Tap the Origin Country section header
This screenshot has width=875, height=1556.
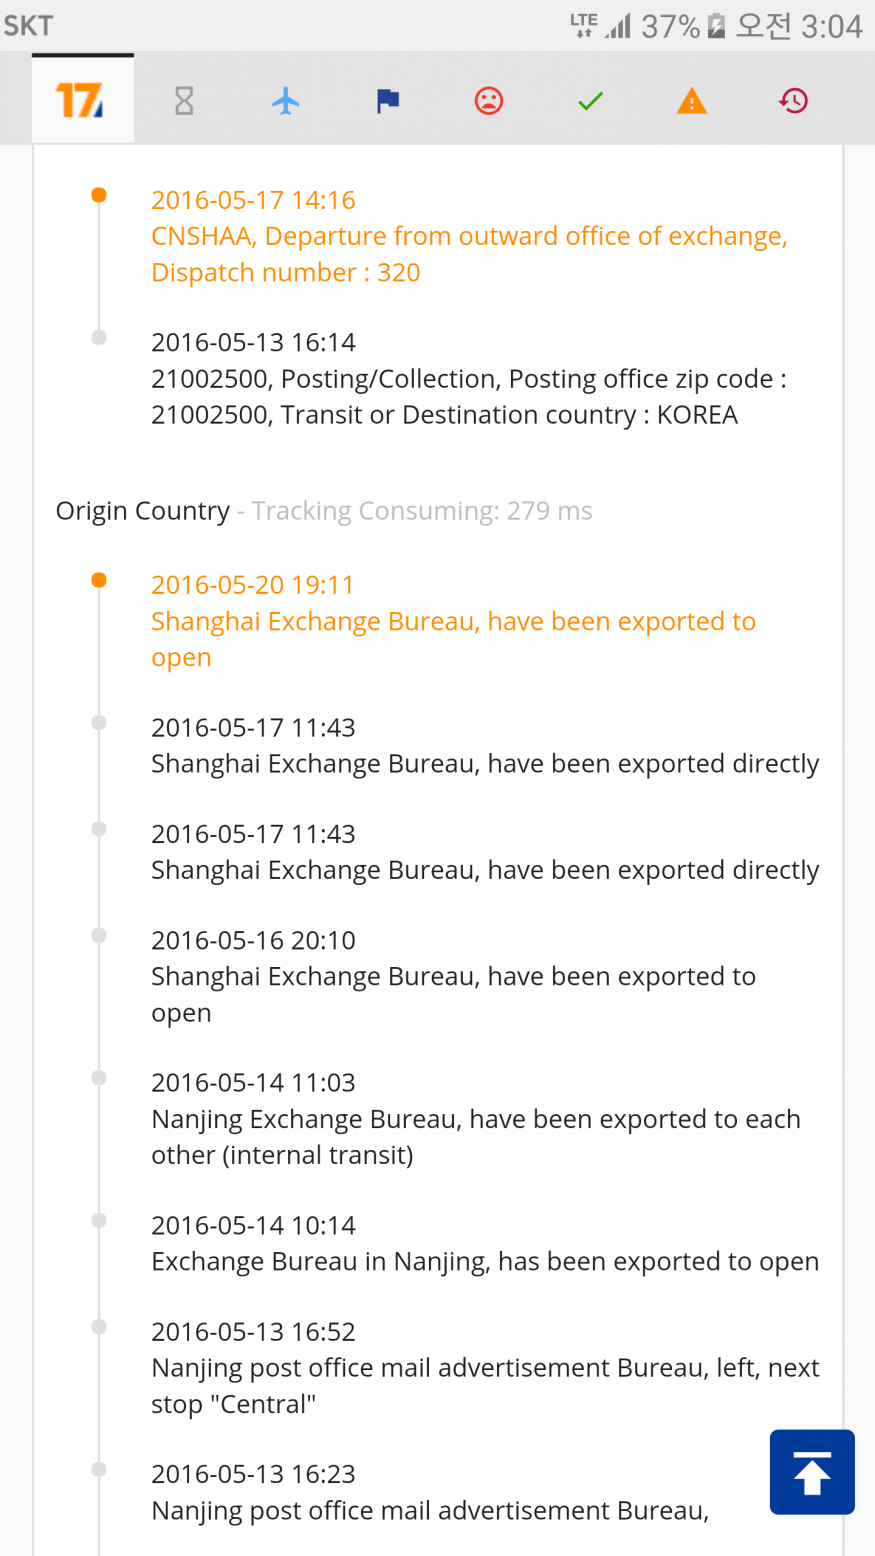click(143, 511)
